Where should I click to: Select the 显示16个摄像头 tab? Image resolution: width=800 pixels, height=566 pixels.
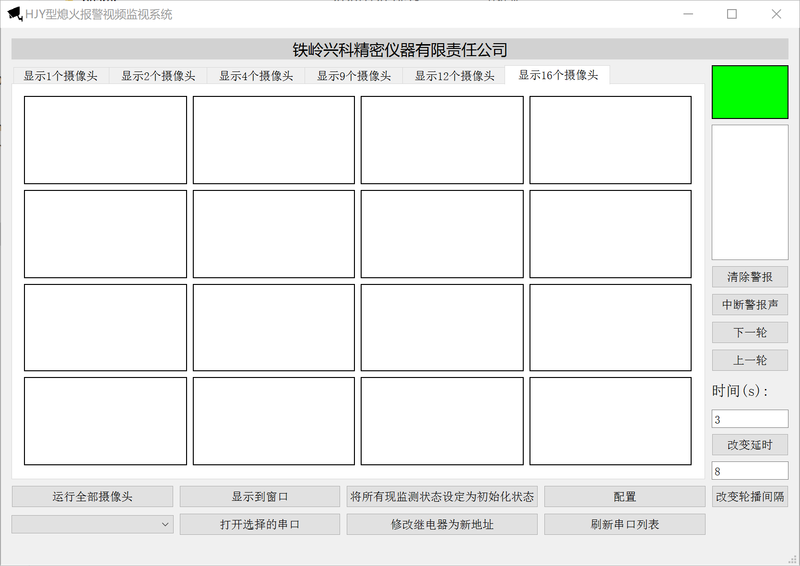[x=558, y=75]
